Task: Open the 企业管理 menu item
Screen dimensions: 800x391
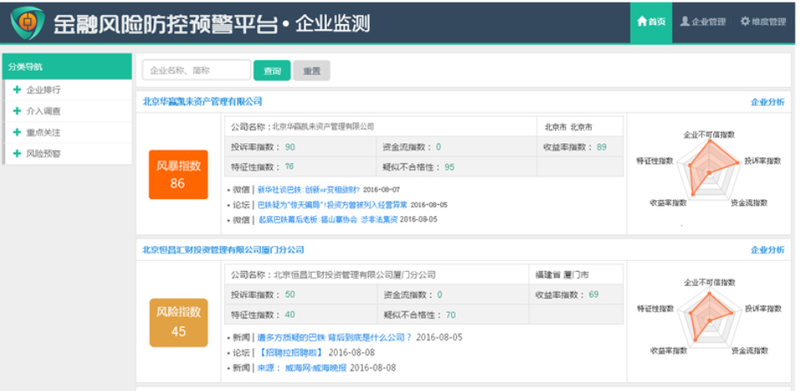Action: [x=703, y=22]
